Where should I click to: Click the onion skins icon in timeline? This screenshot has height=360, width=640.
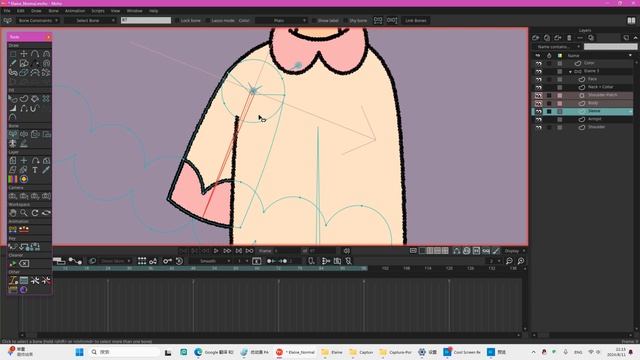click(x=92, y=261)
